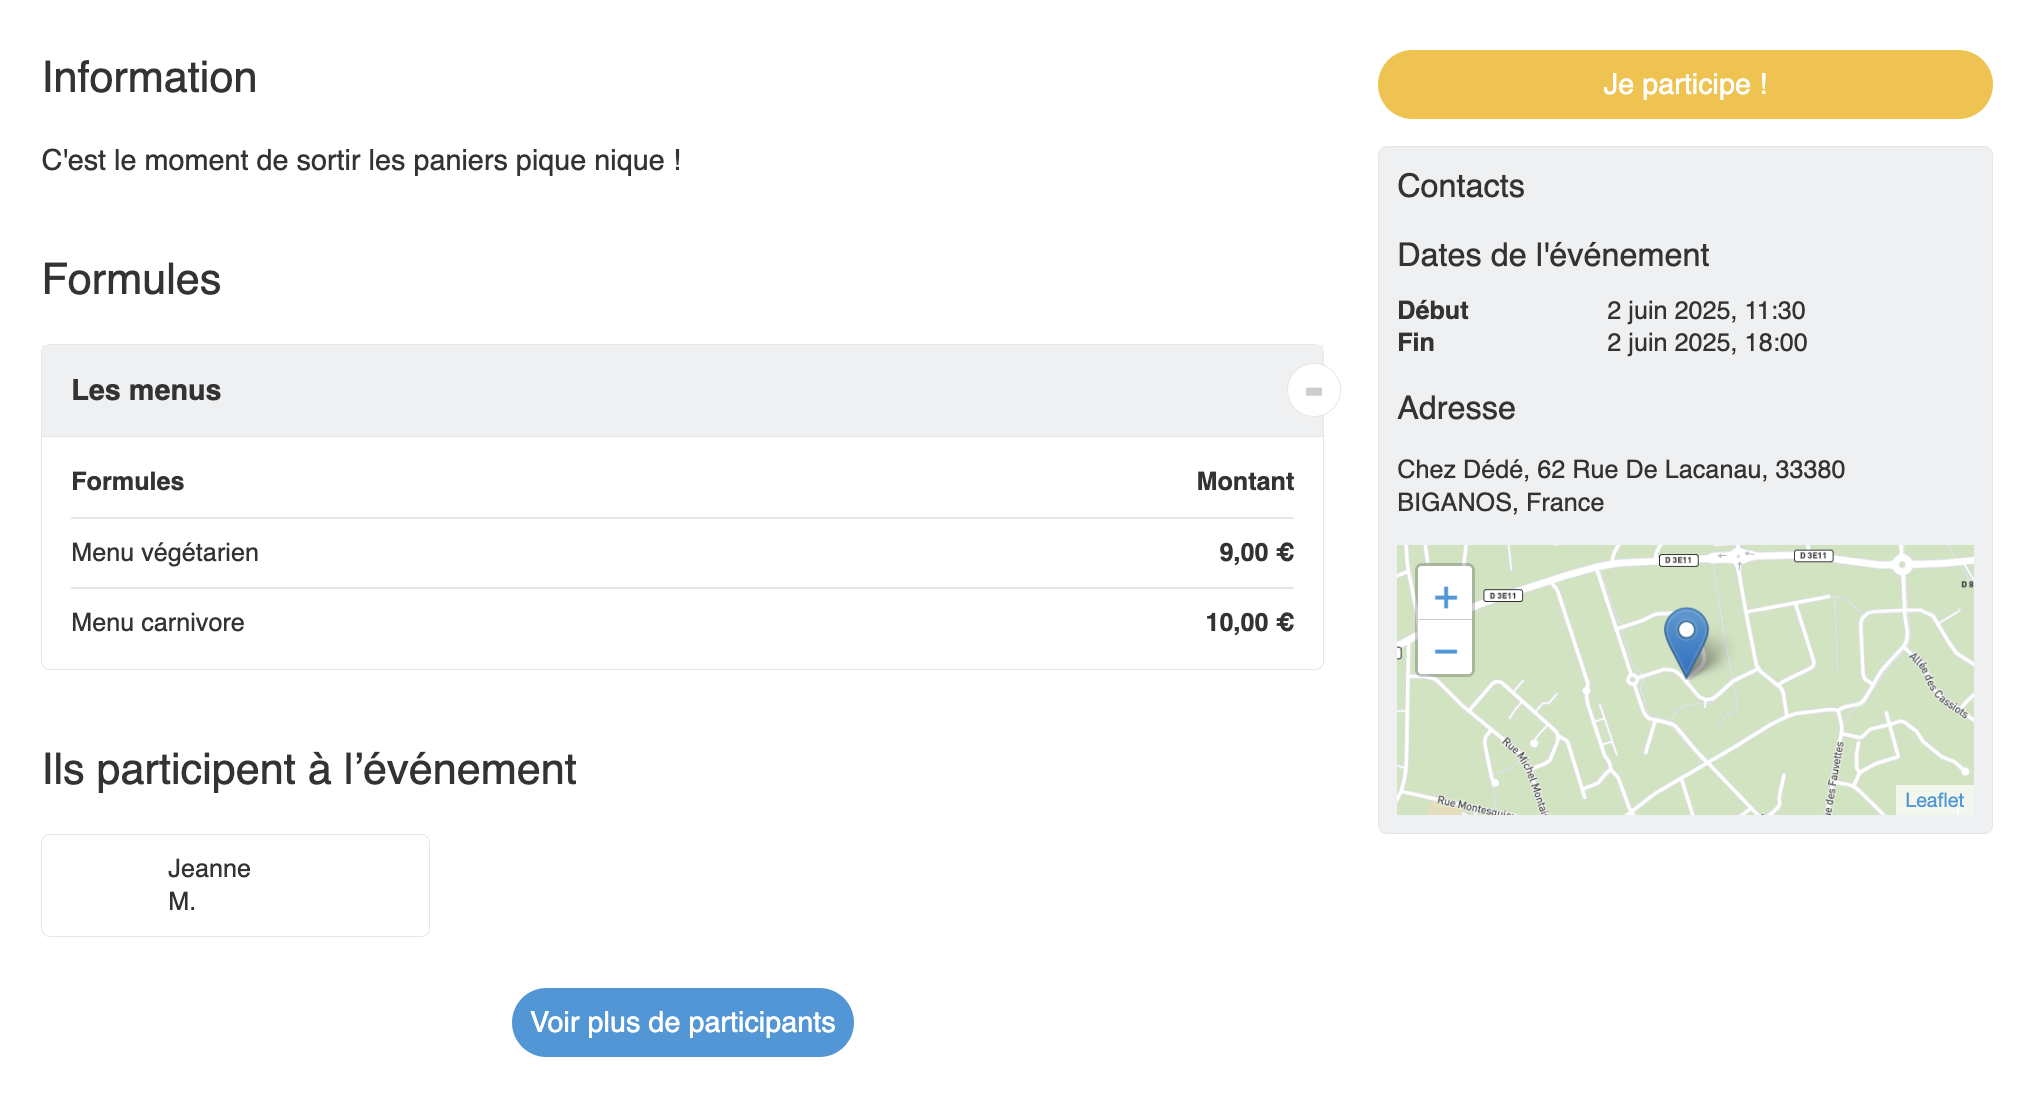
Task: Click the 'Montant' column header
Action: (1245, 482)
